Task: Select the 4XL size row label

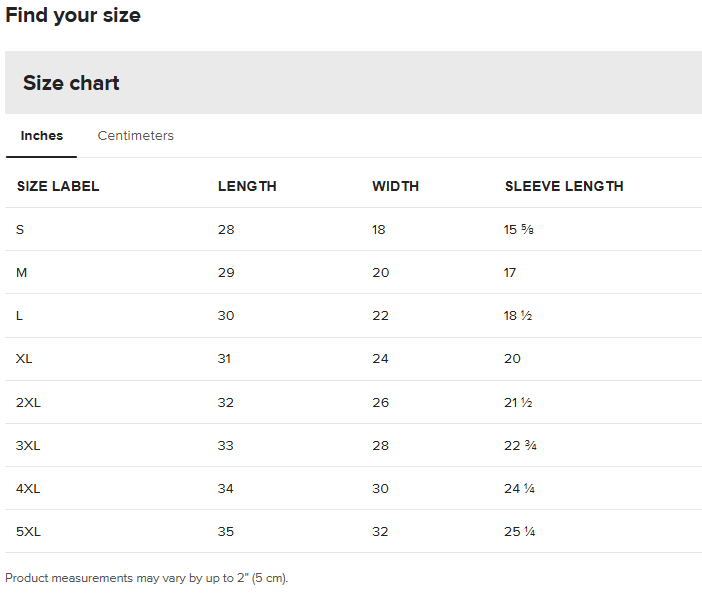Action: point(28,488)
